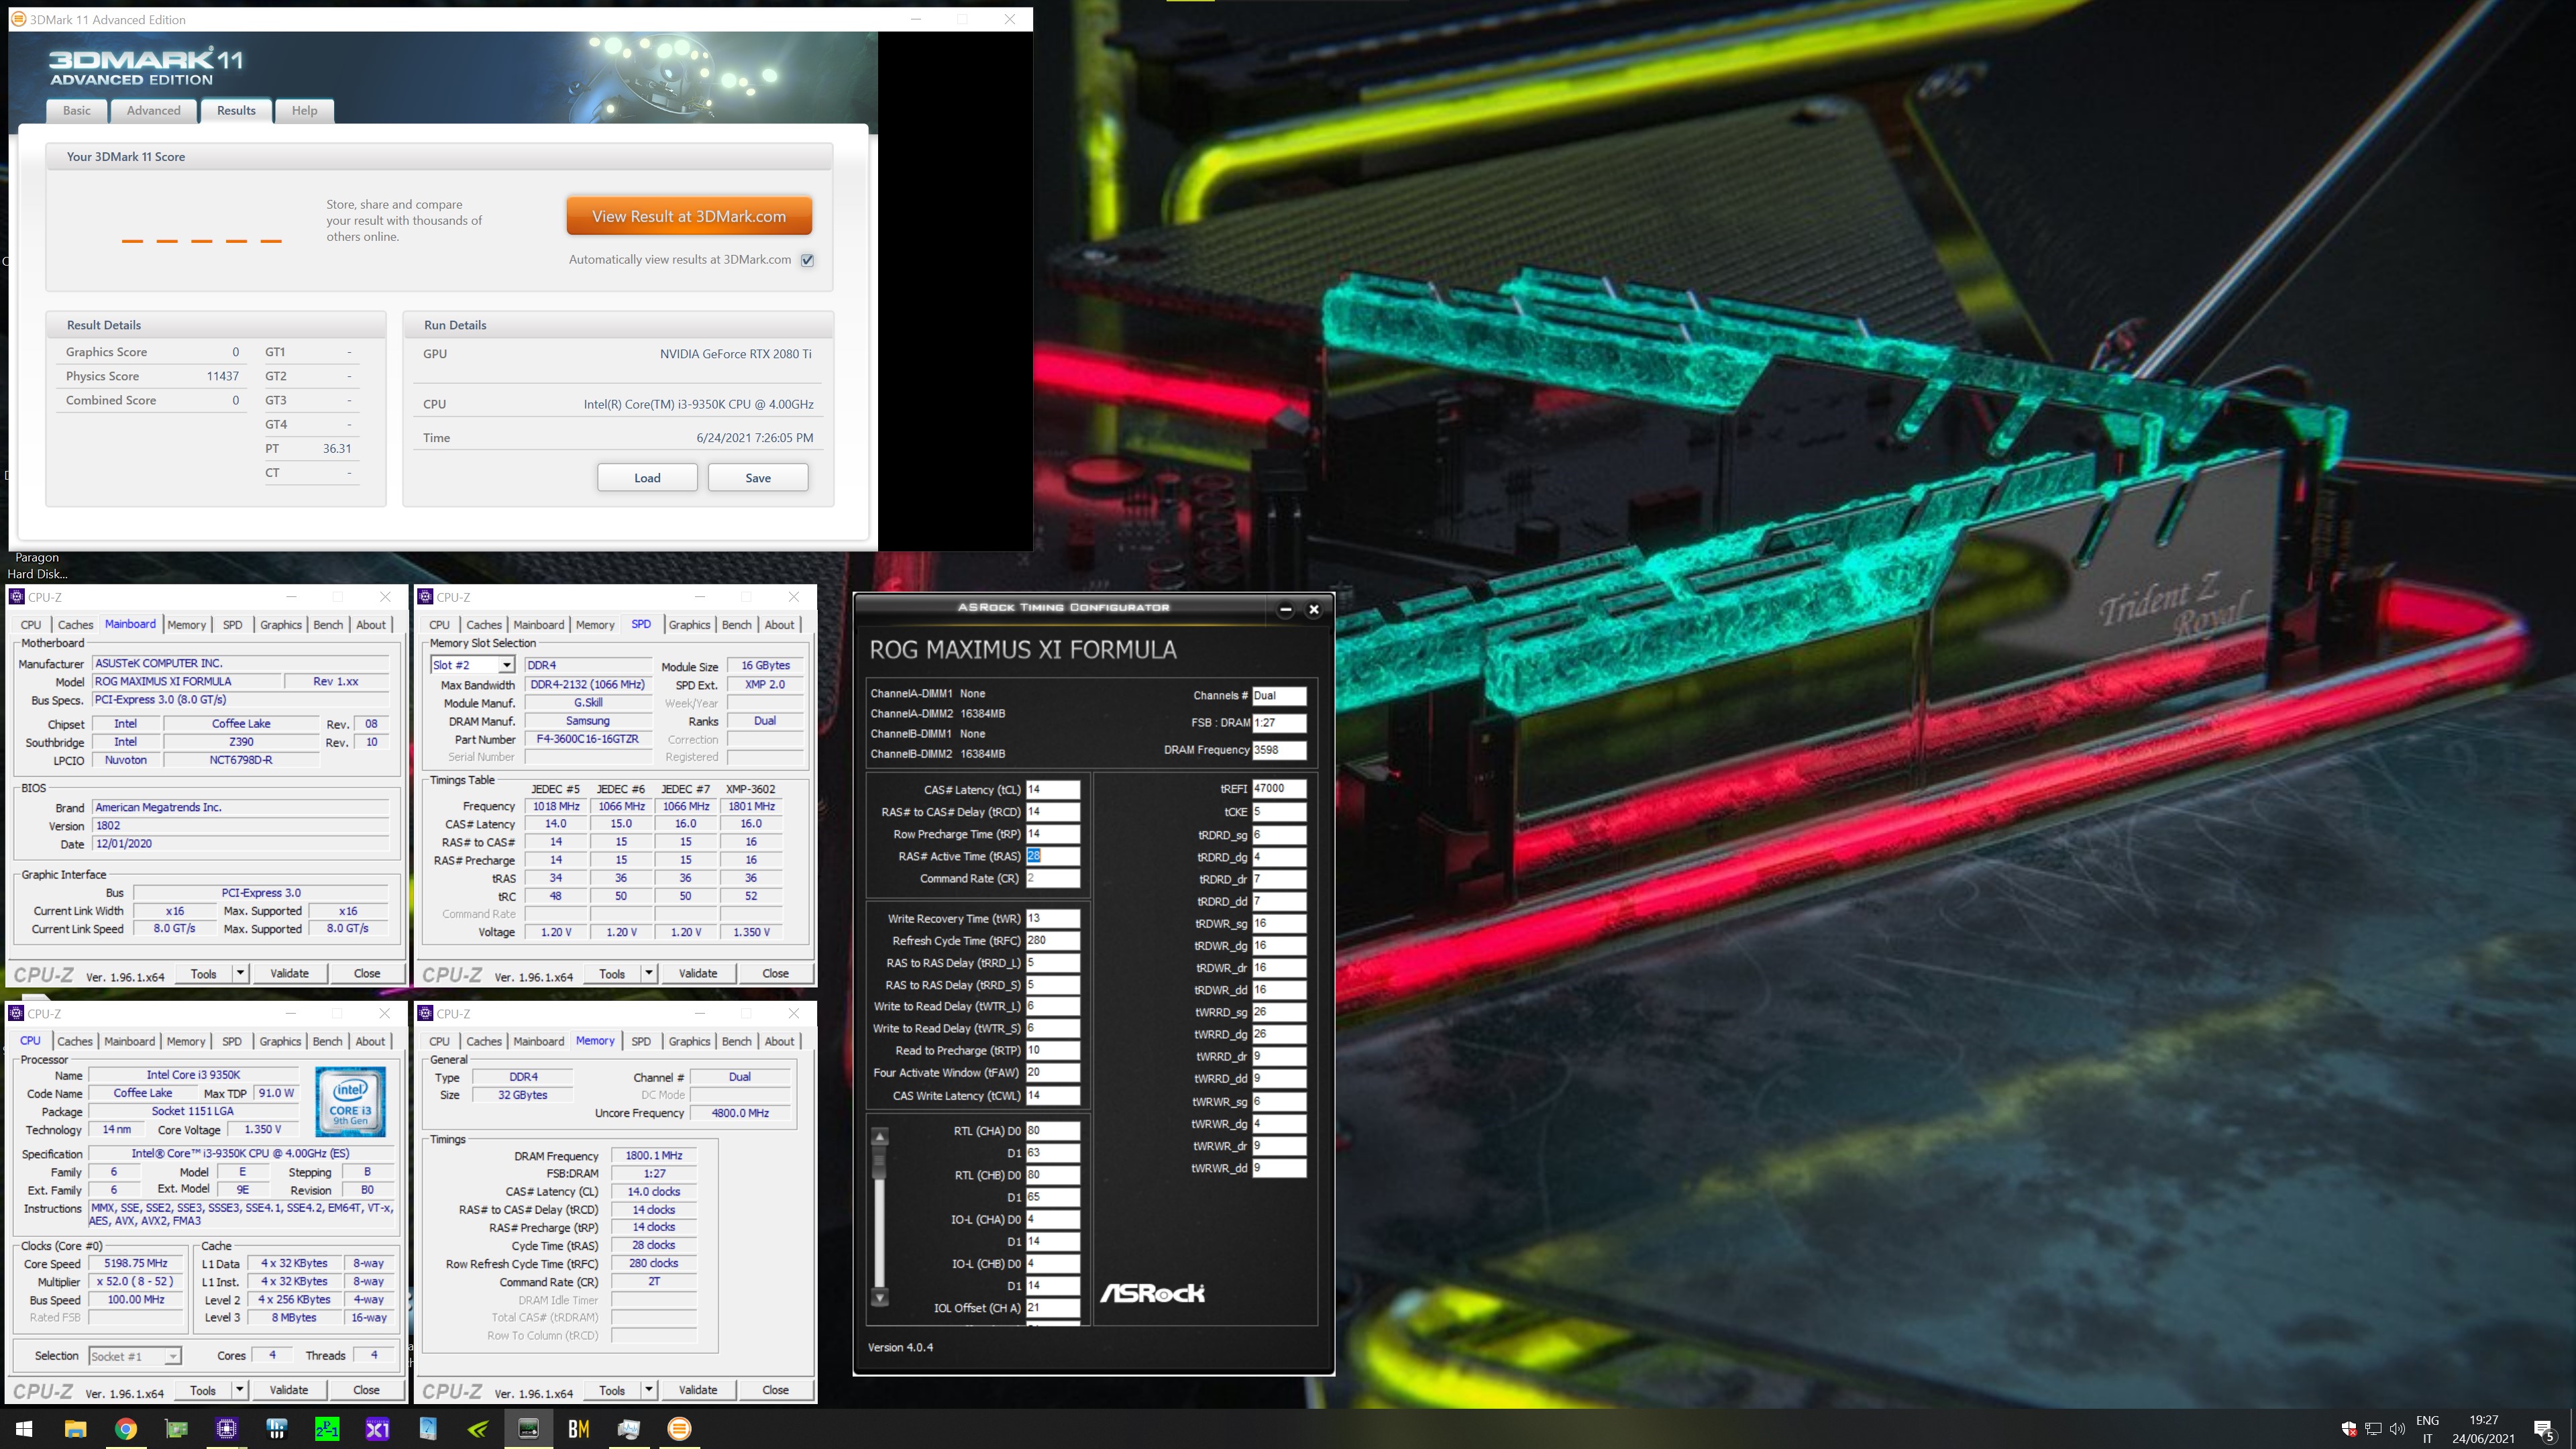Click Close button in CPU-Z SPD window
This screenshot has width=2576, height=1449.
coord(775,973)
